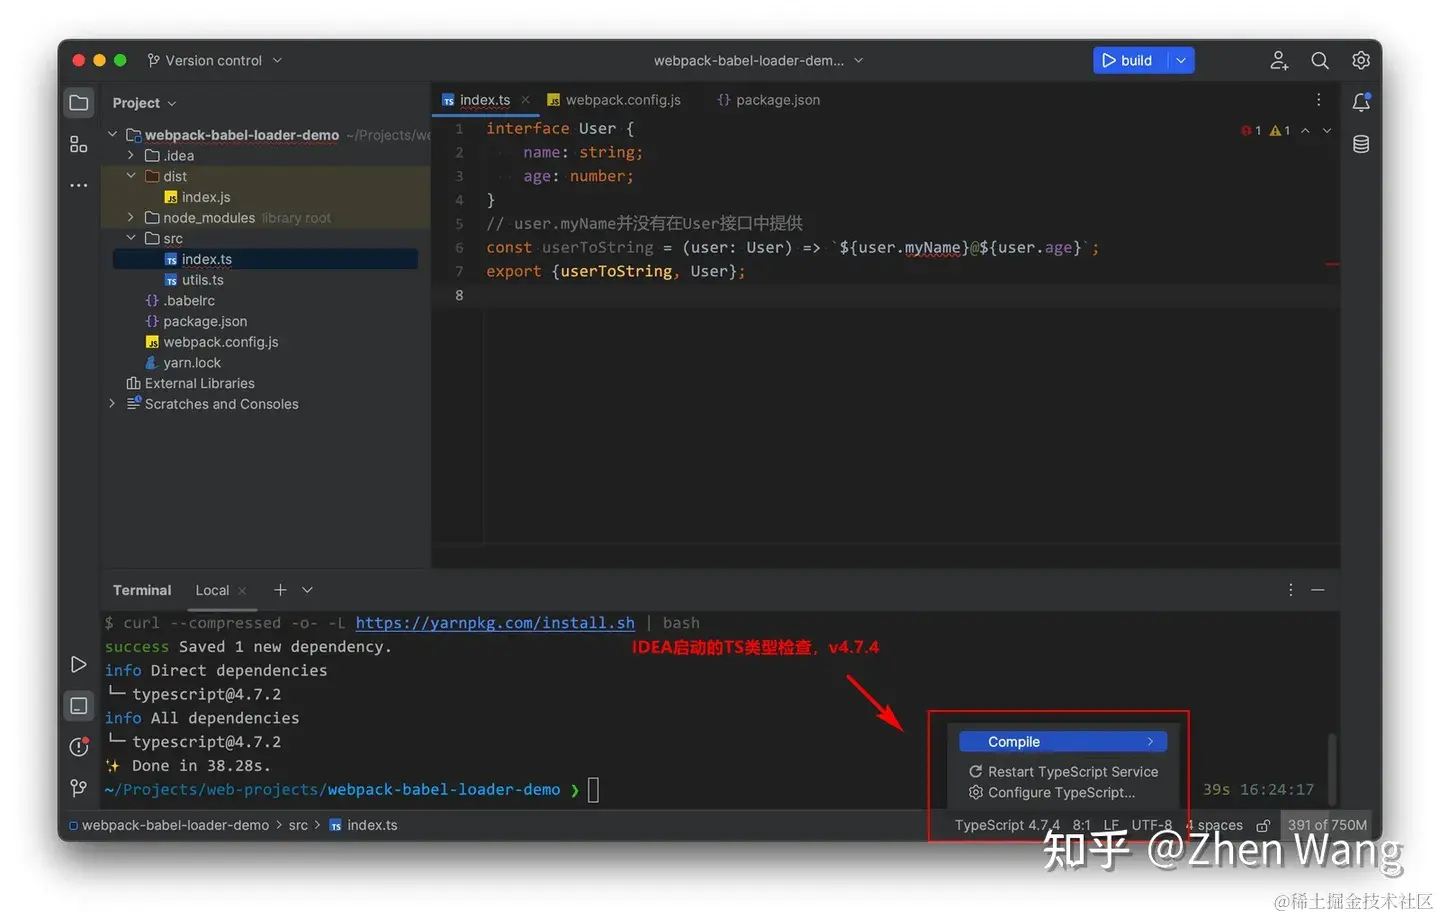Click the 4 spaces indent widget

click(x=1214, y=826)
